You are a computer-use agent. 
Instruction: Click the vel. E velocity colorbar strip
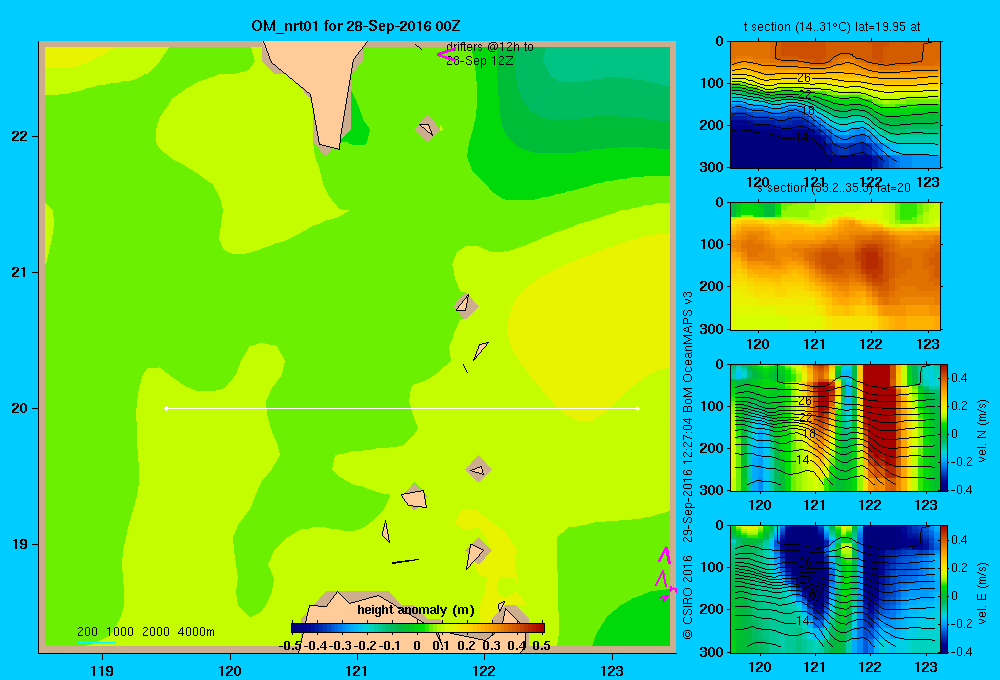945,589
